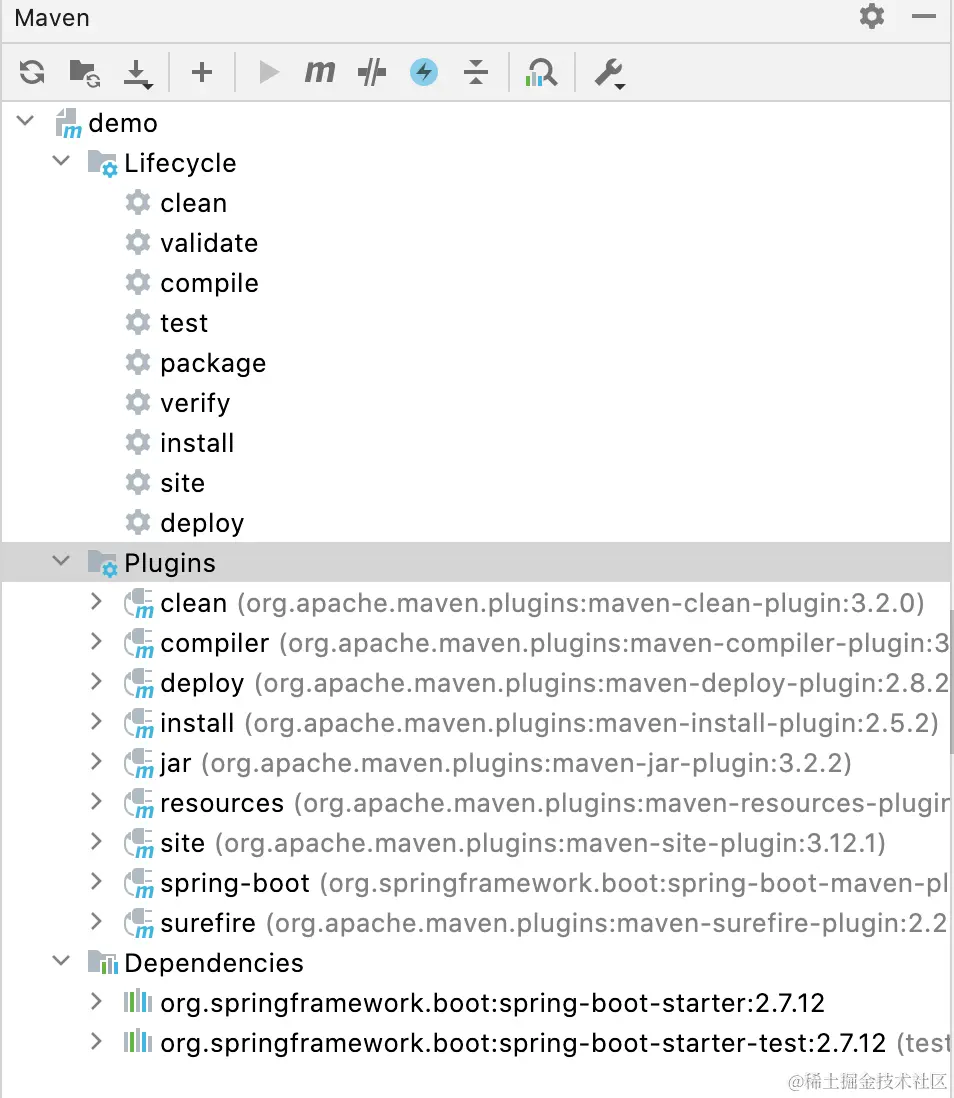Hide the Maven tool window
This screenshot has height=1098, width=954.
(924, 16)
